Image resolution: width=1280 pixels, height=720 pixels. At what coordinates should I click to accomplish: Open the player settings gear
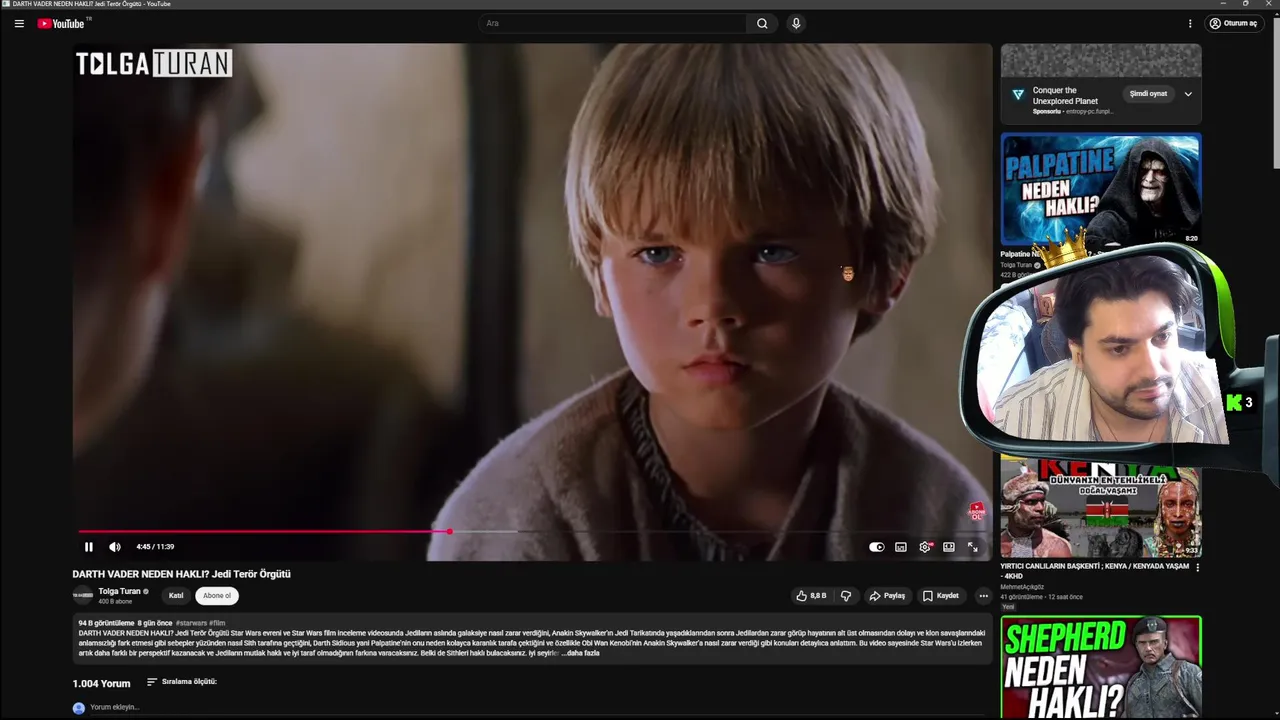coord(925,547)
